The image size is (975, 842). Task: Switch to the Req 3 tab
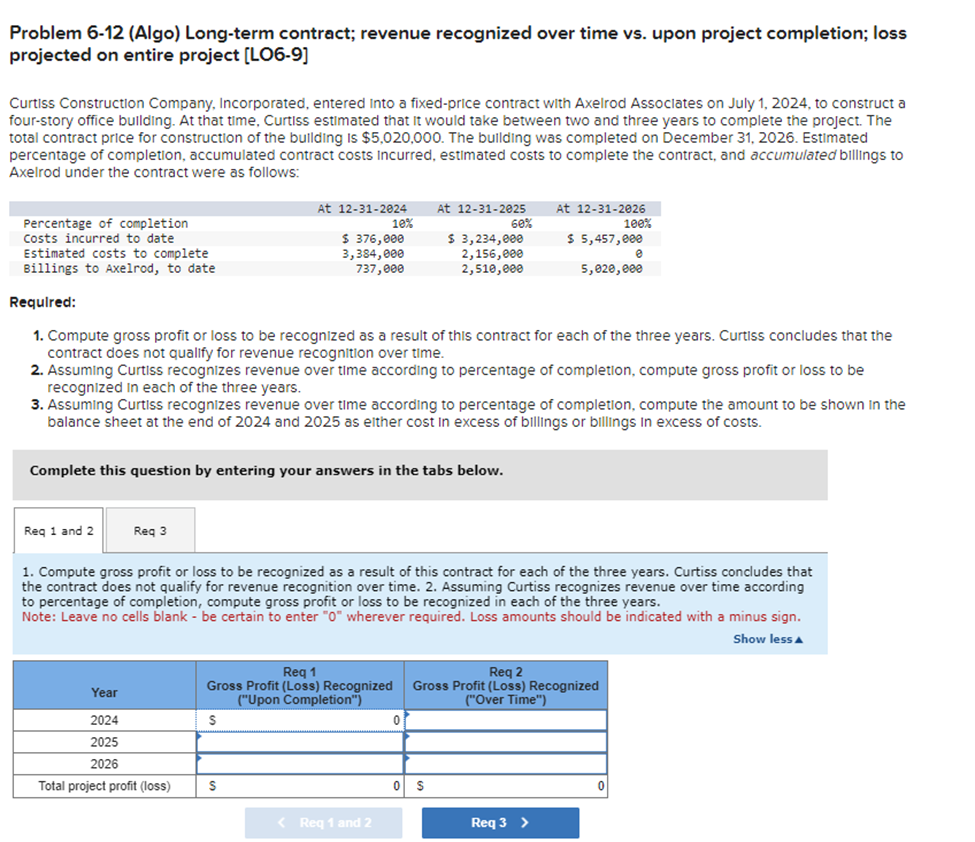click(x=149, y=531)
